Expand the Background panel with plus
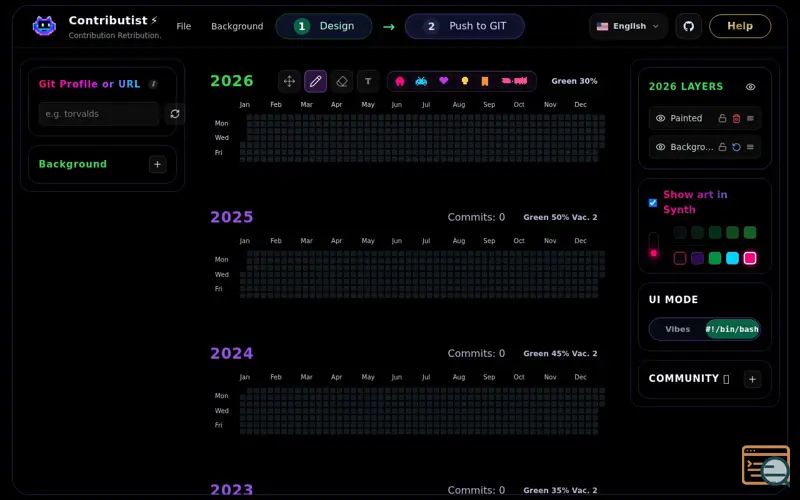 pos(158,164)
